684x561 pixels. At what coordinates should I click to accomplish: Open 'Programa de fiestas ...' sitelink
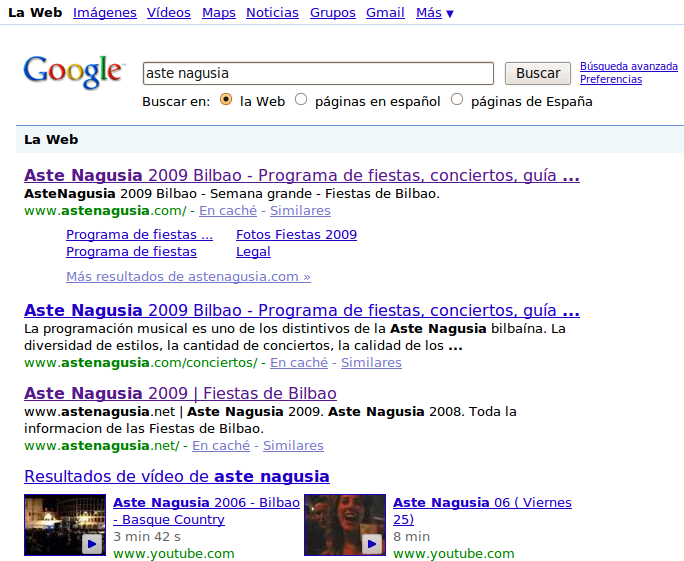pyautogui.click(x=140, y=235)
